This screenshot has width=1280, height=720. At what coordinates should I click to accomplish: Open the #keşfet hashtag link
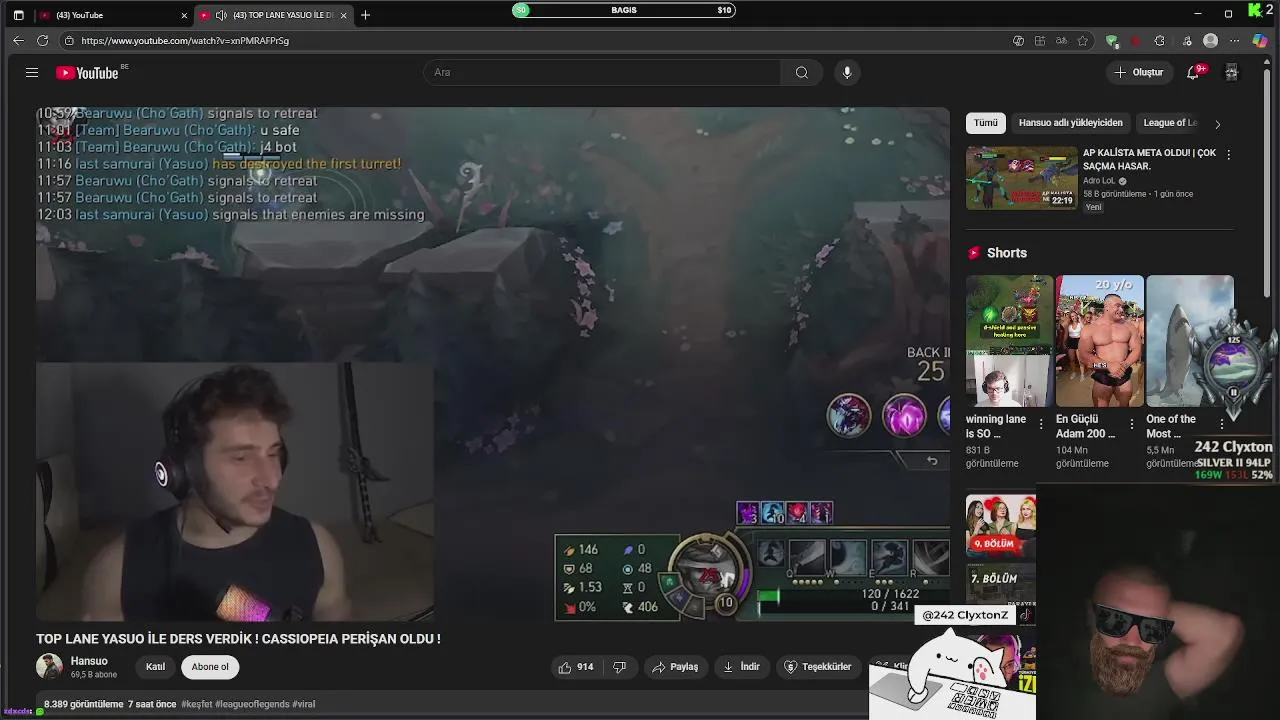198,704
